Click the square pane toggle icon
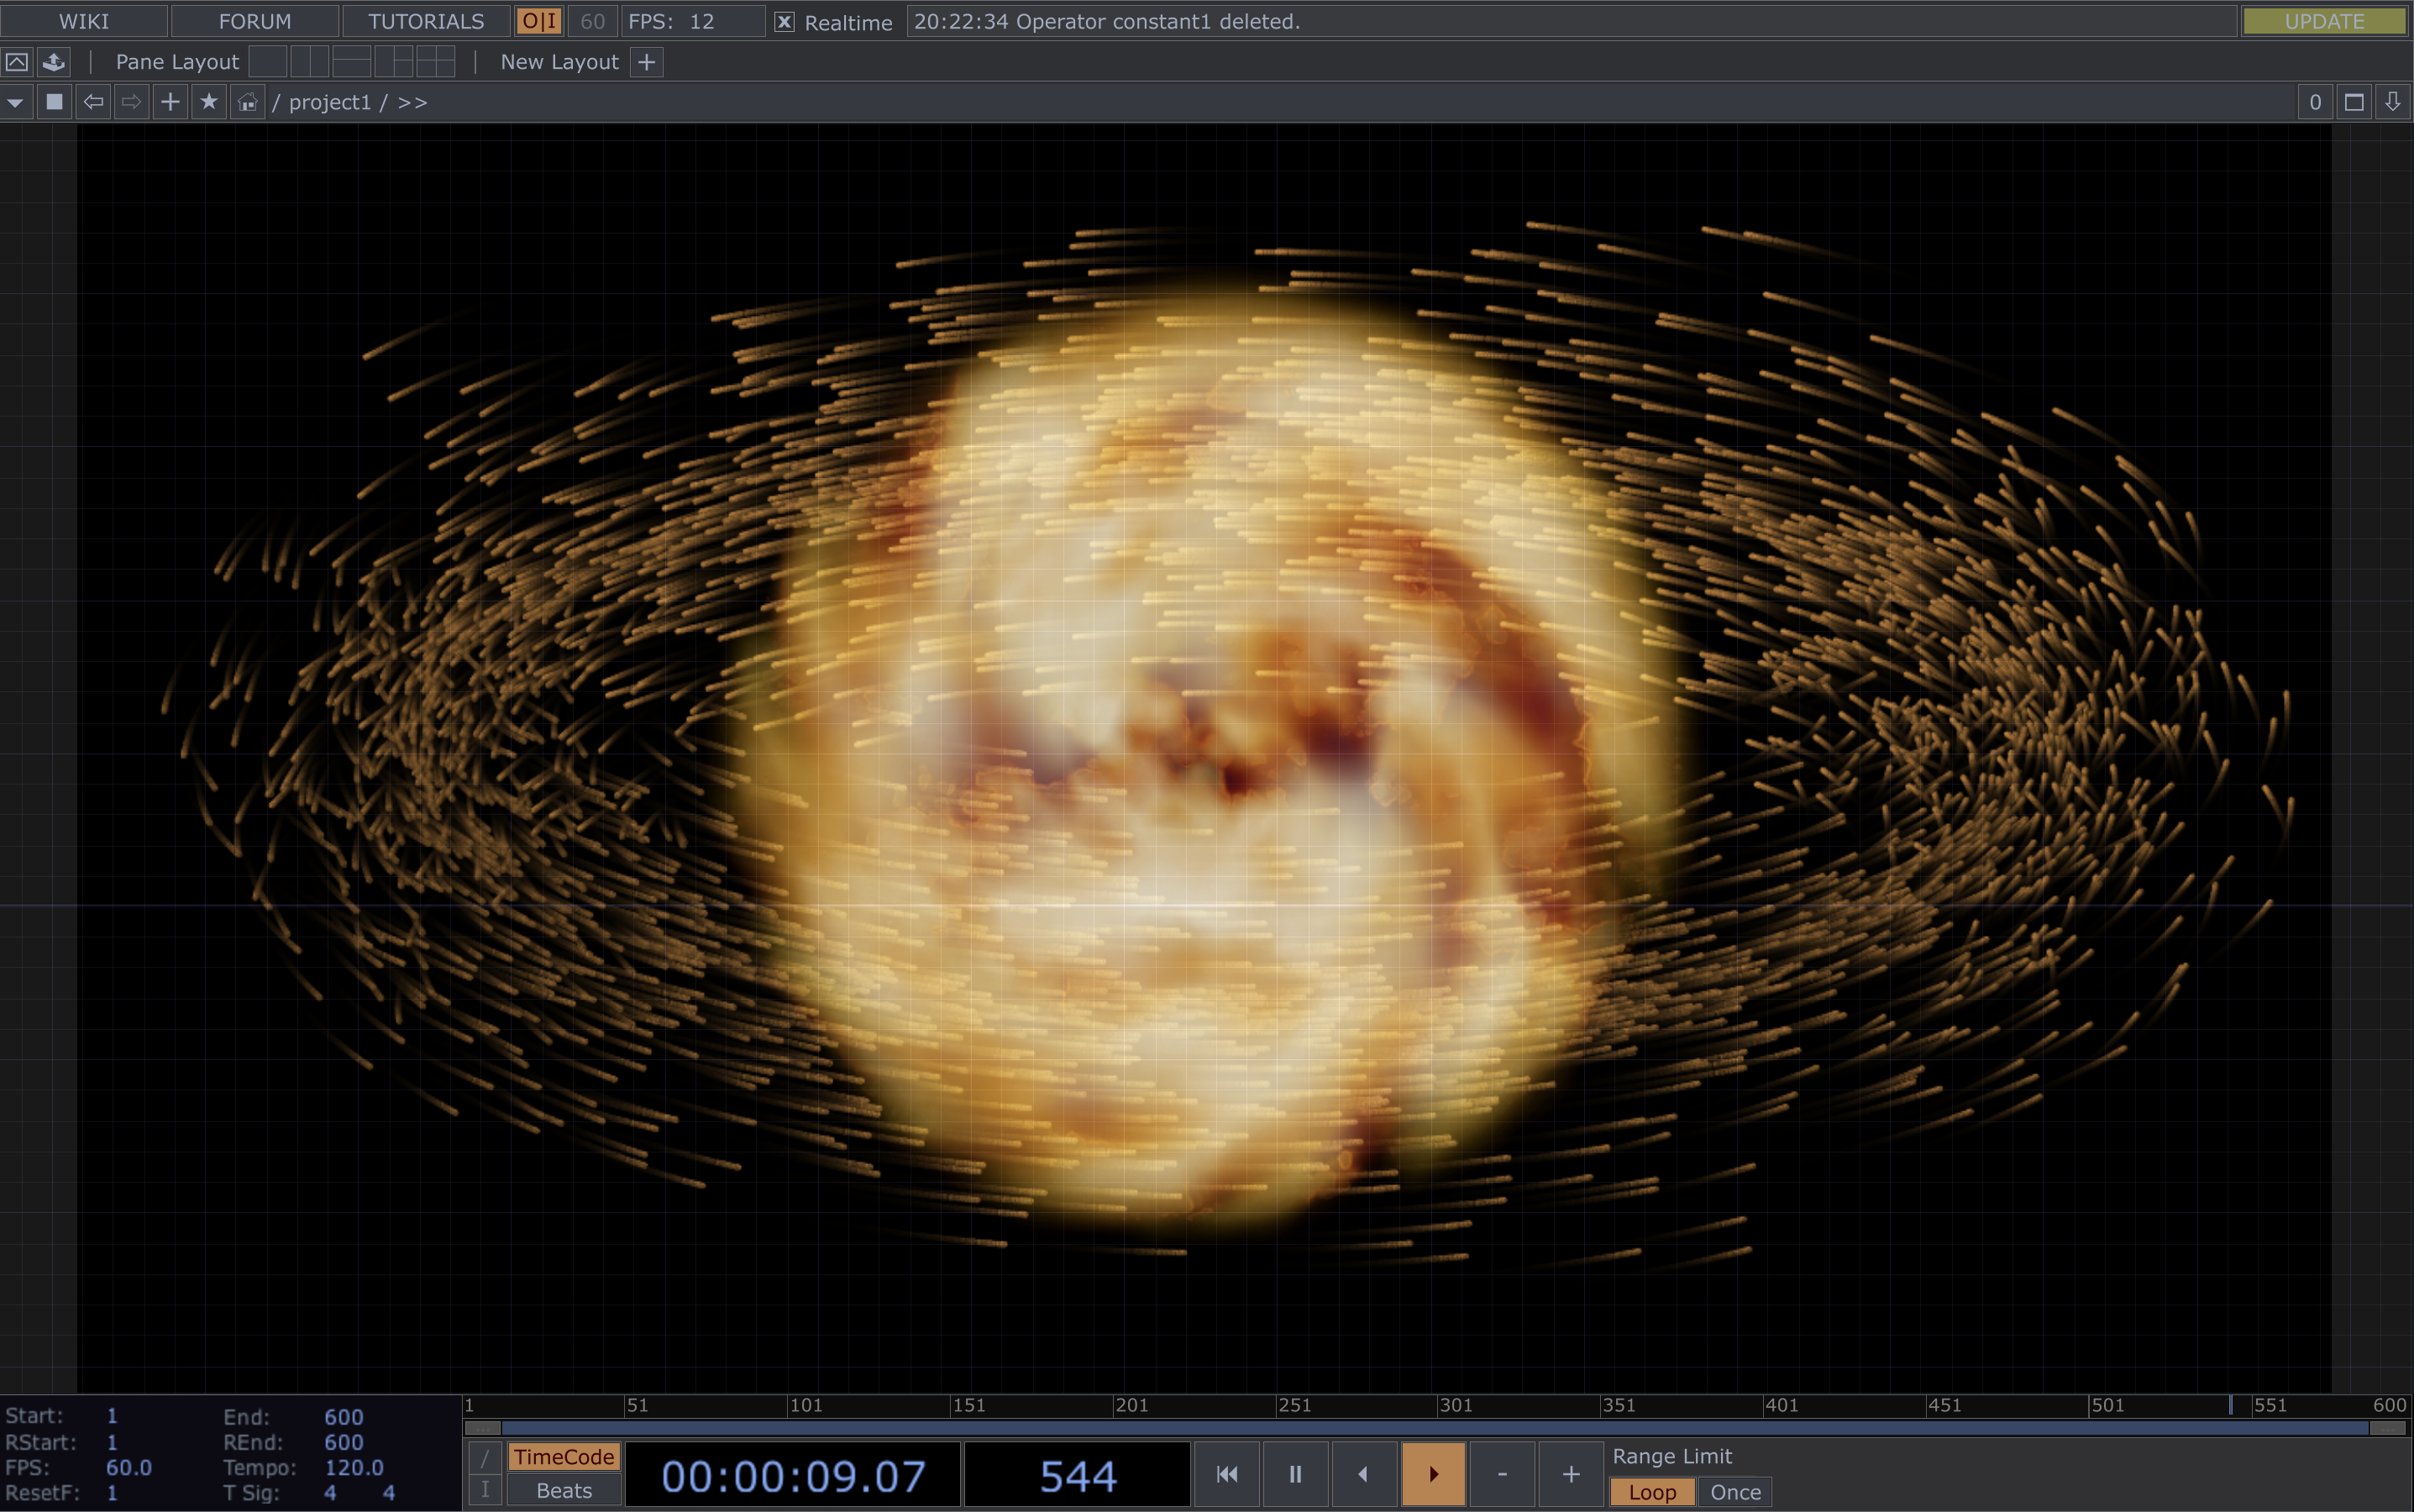 (x=55, y=102)
